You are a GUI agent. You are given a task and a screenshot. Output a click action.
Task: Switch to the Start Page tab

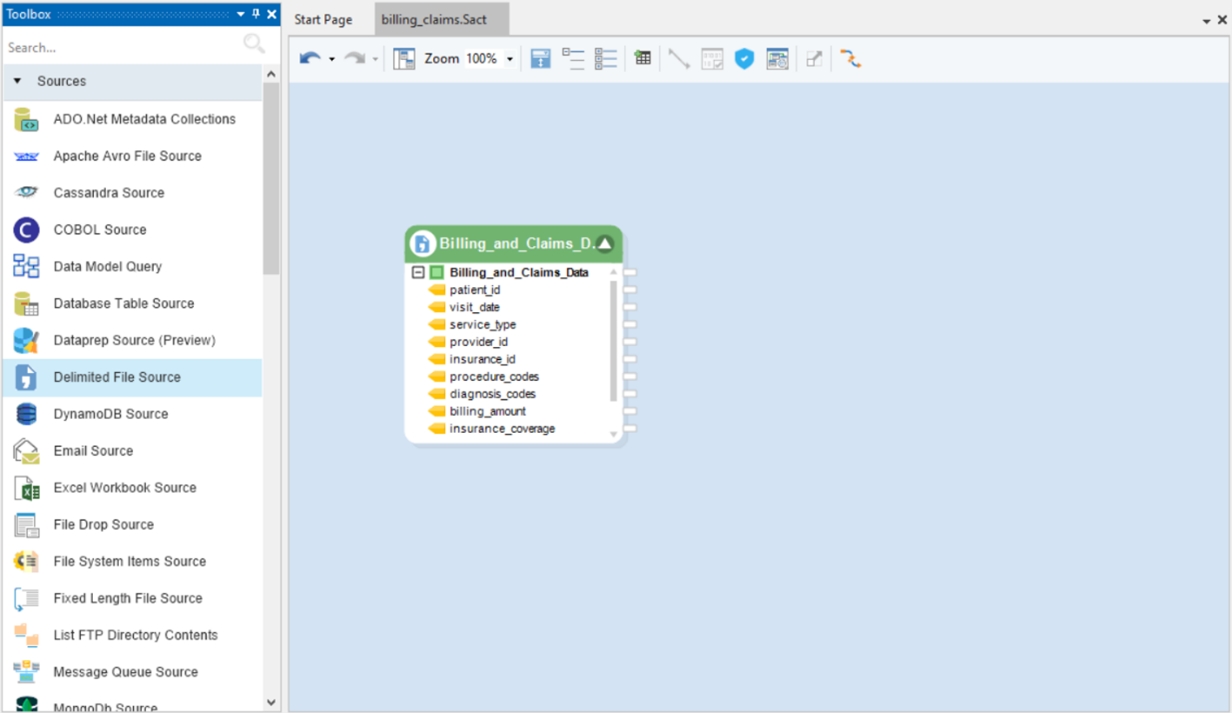pyautogui.click(x=323, y=19)
